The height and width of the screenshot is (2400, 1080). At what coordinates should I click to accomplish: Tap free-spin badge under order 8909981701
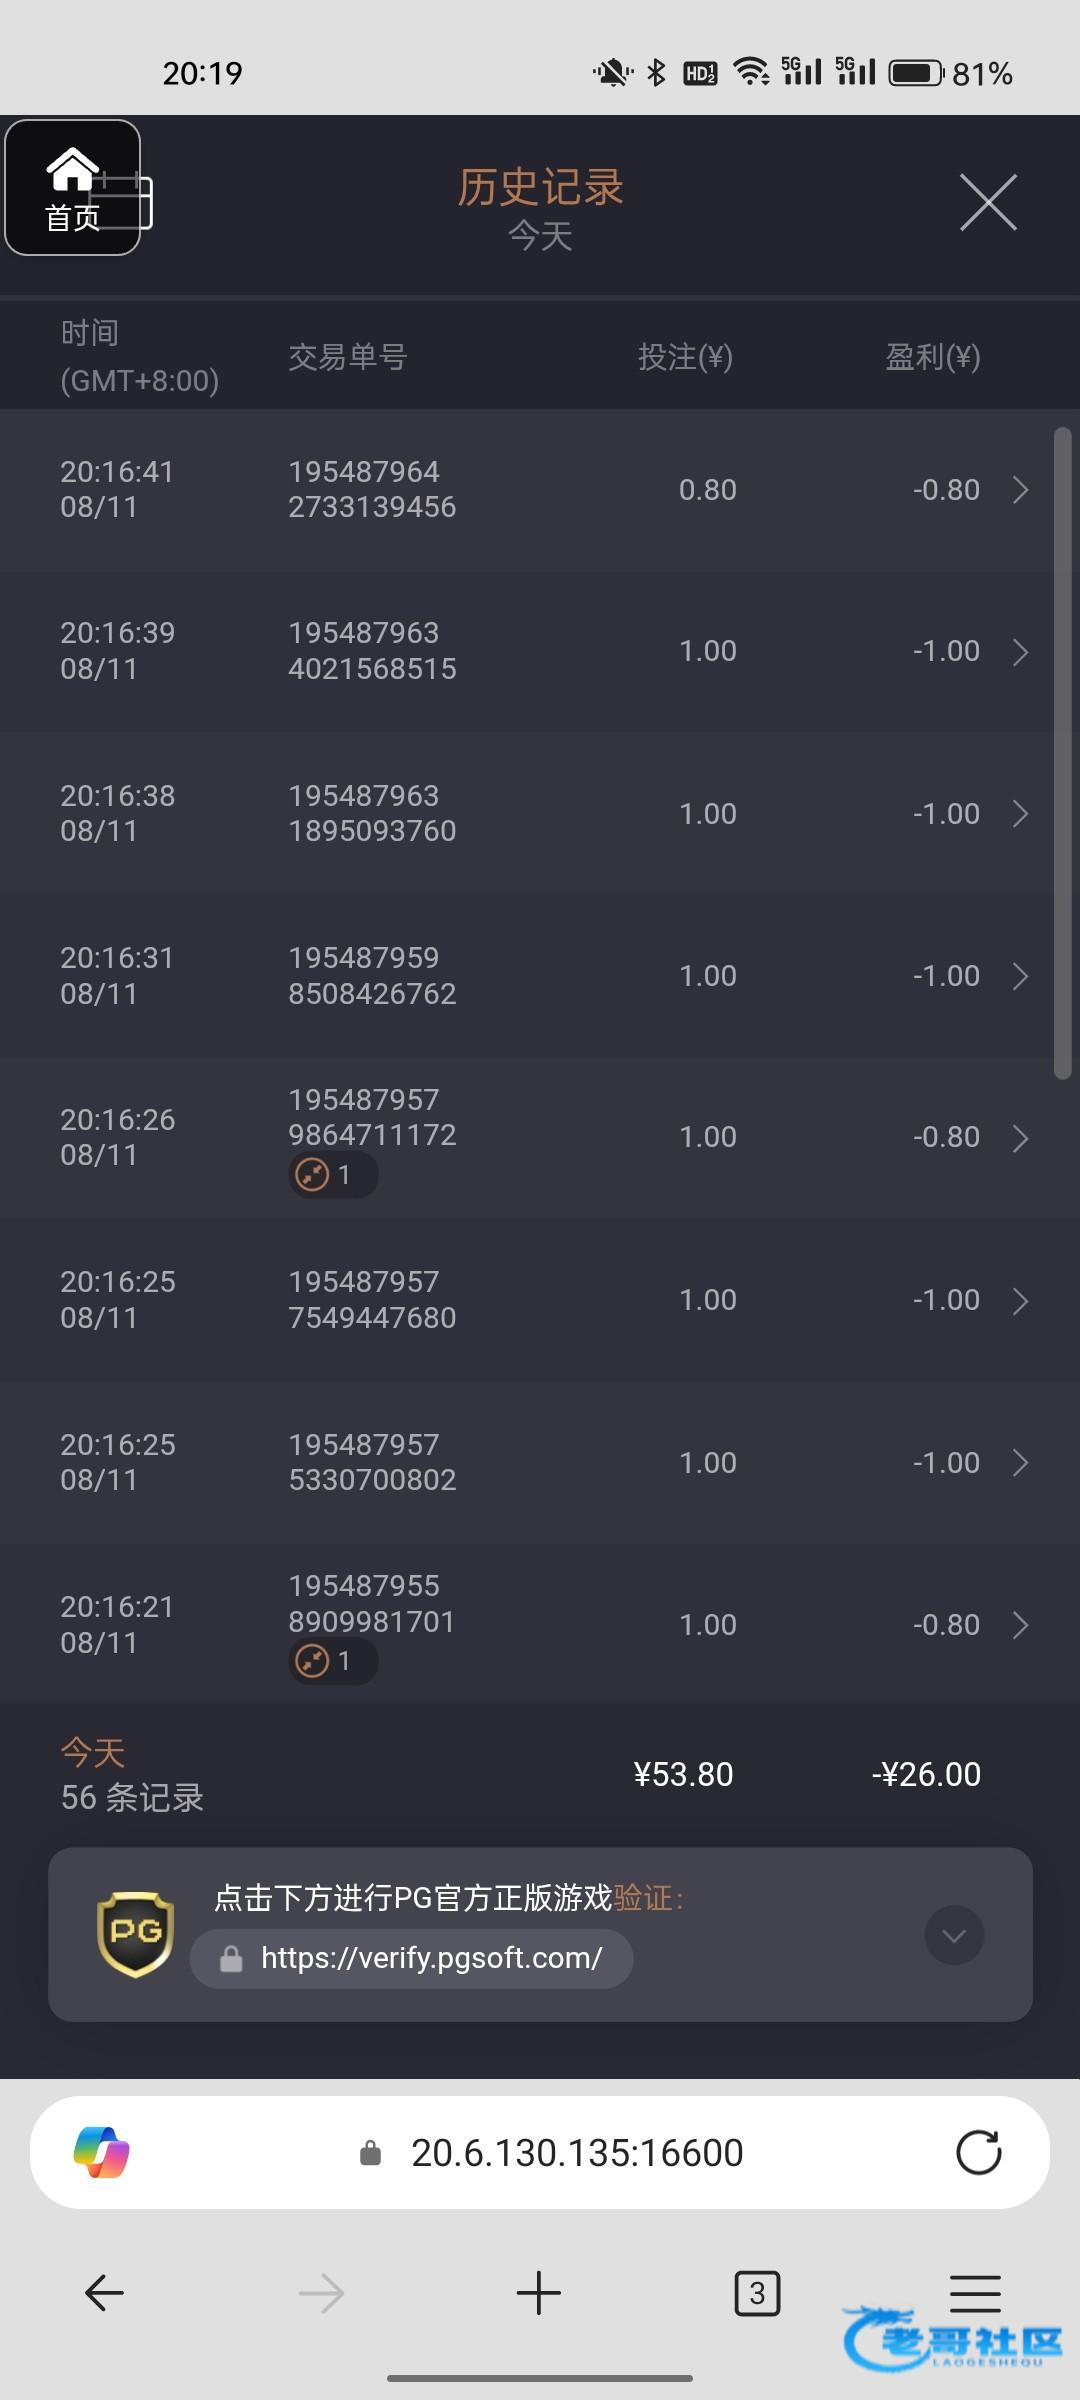[x=332, y=1661]
